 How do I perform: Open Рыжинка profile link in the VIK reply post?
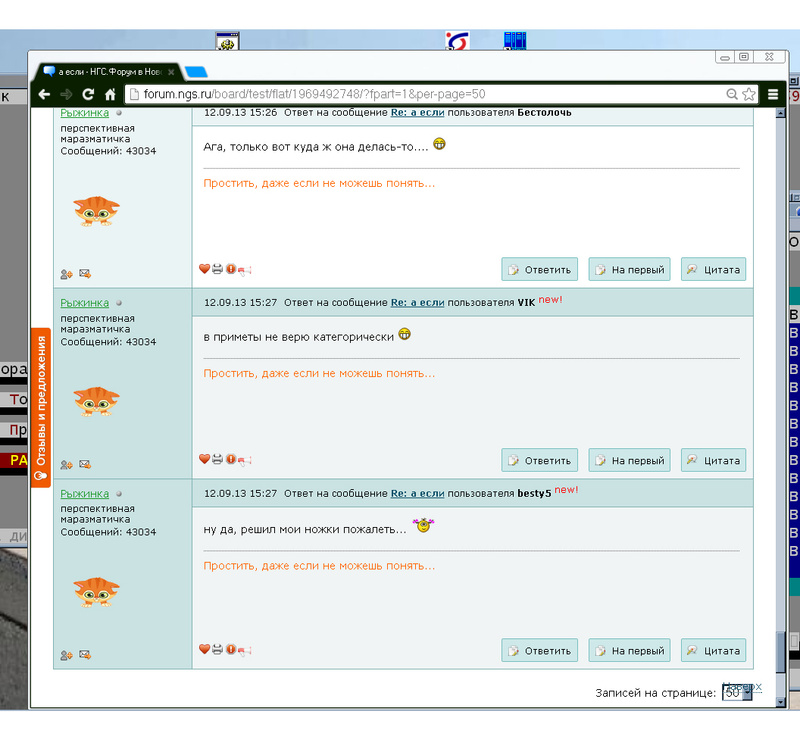pyautogui.click(x=85, y=303)
